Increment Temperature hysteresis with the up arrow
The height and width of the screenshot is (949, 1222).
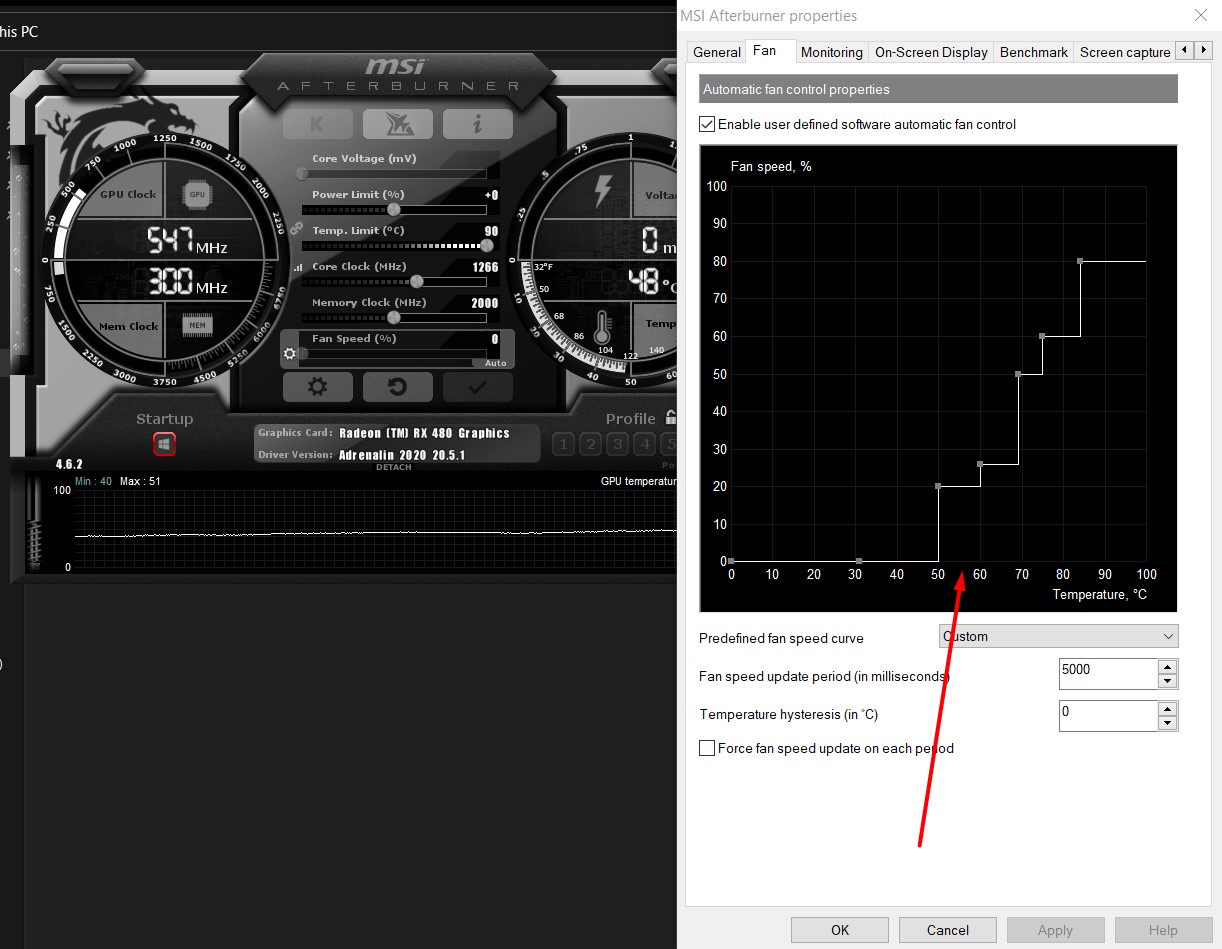1167,709
